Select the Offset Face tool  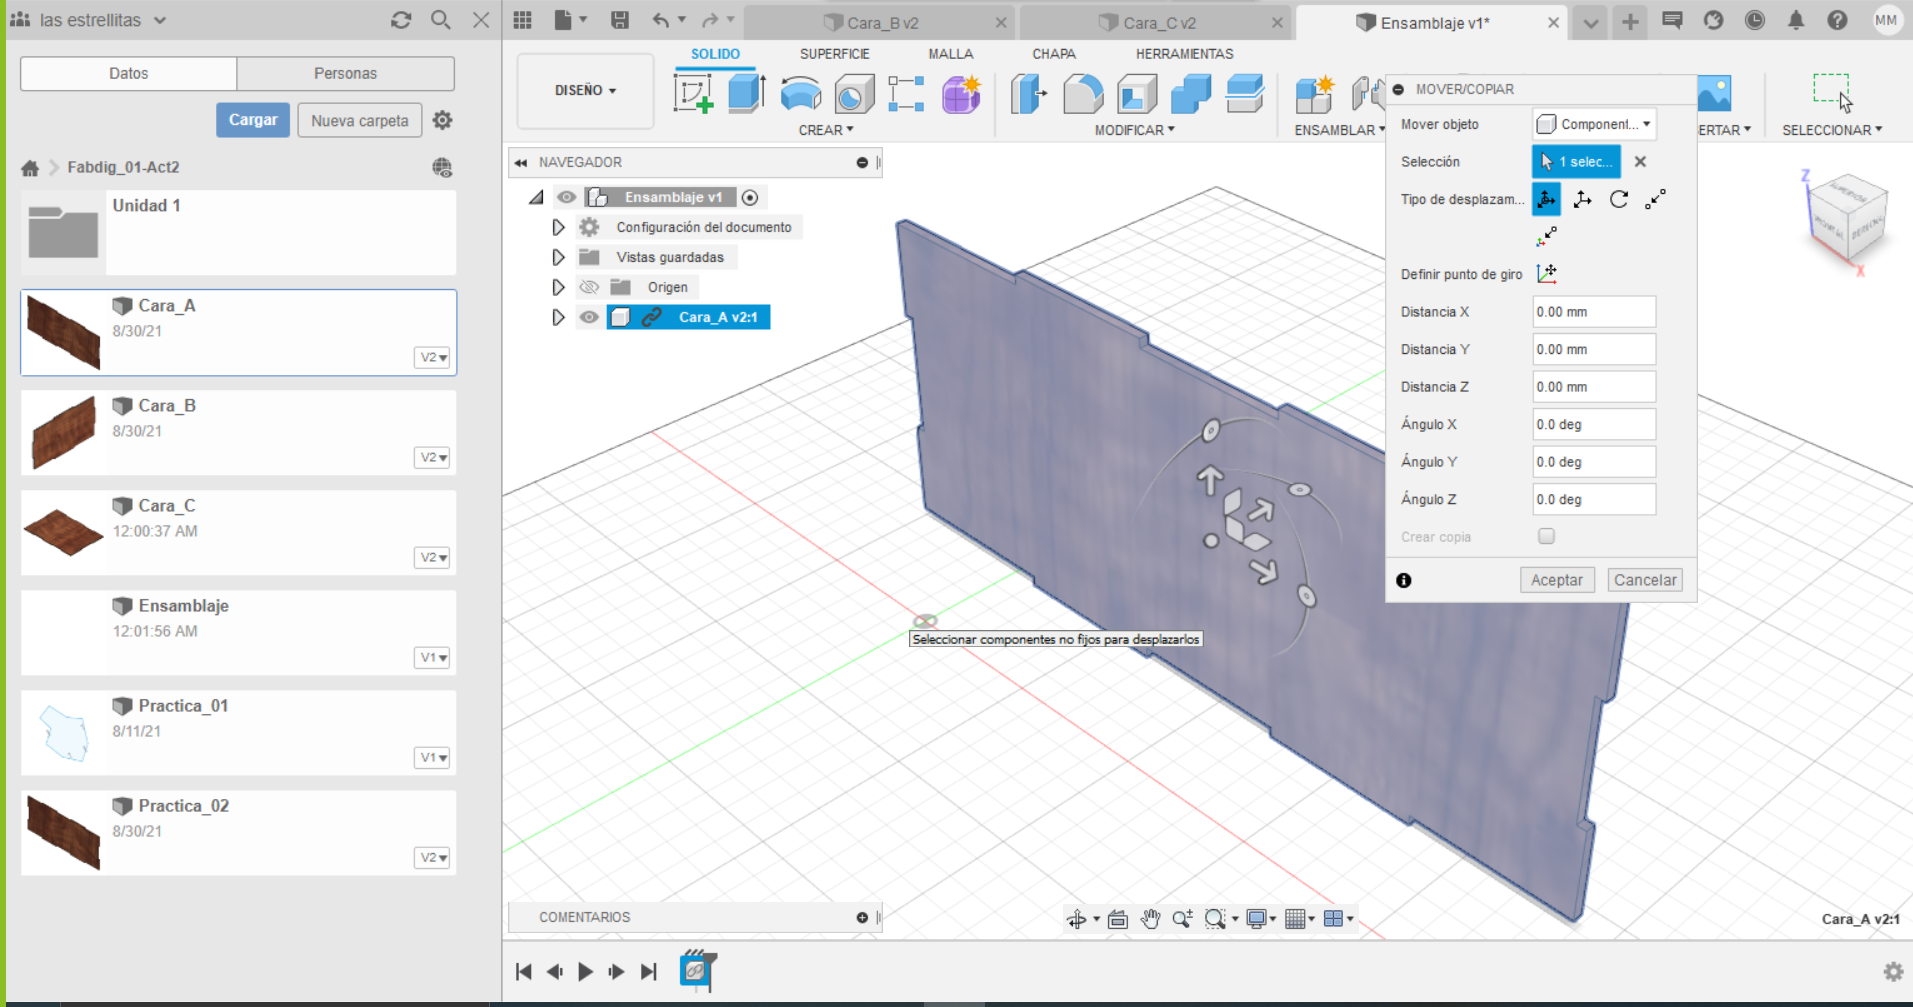pyautogui.click(x=1245, y=94)
